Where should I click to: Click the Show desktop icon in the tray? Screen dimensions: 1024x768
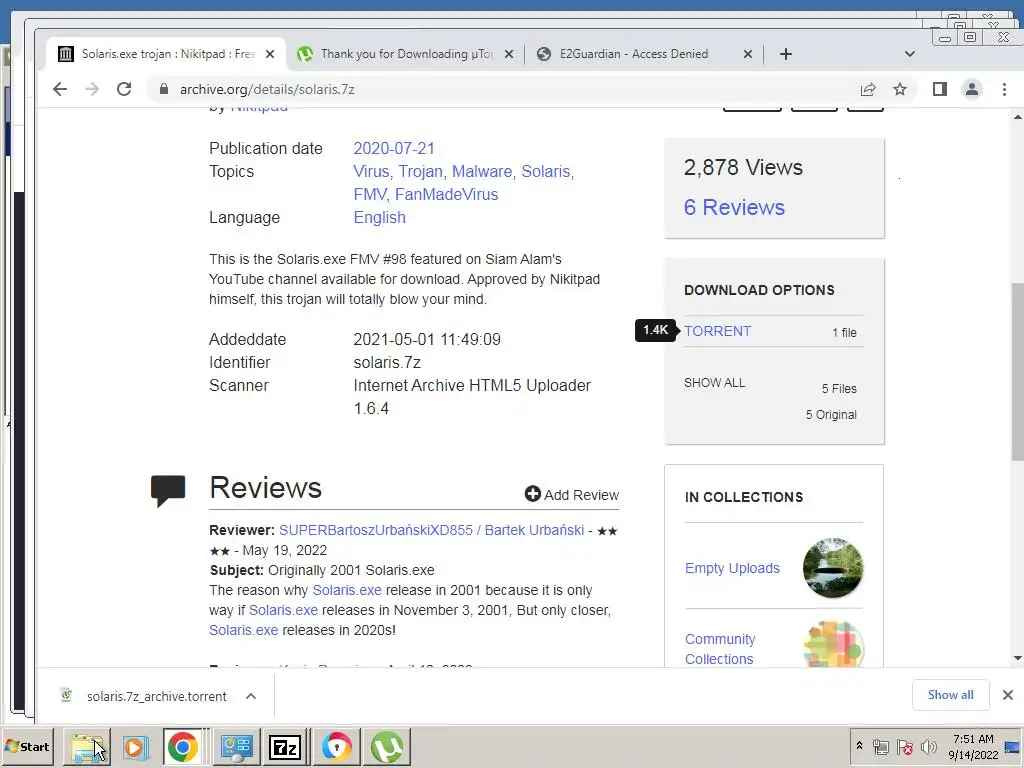1013,746
